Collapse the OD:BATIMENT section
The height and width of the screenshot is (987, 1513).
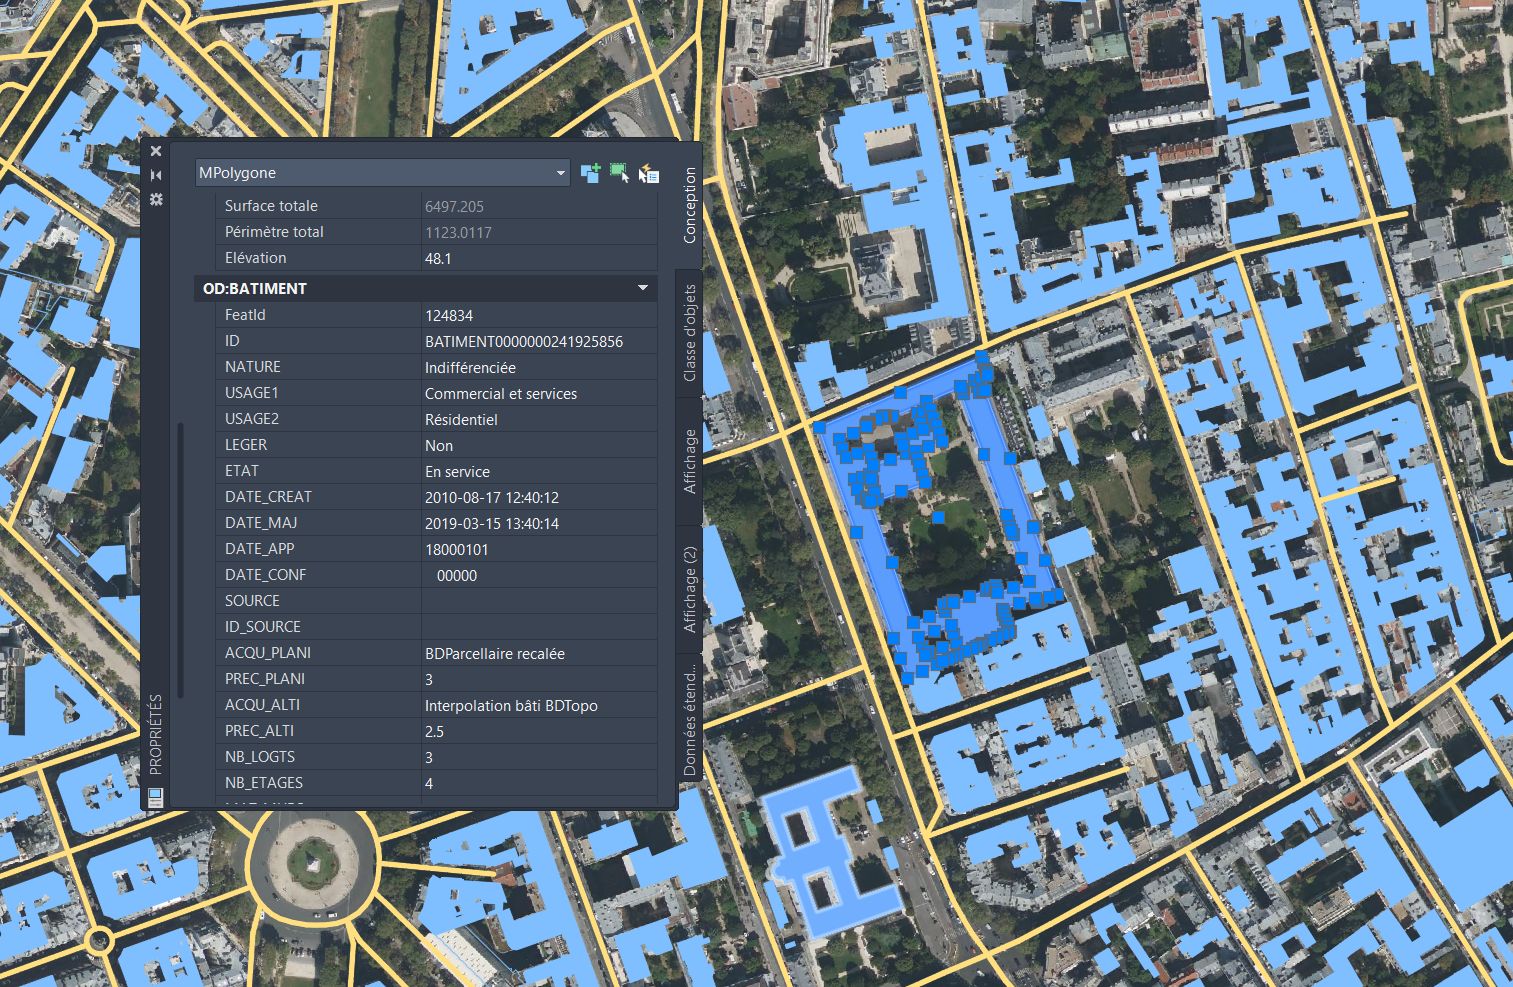click(x=643, y=288)
